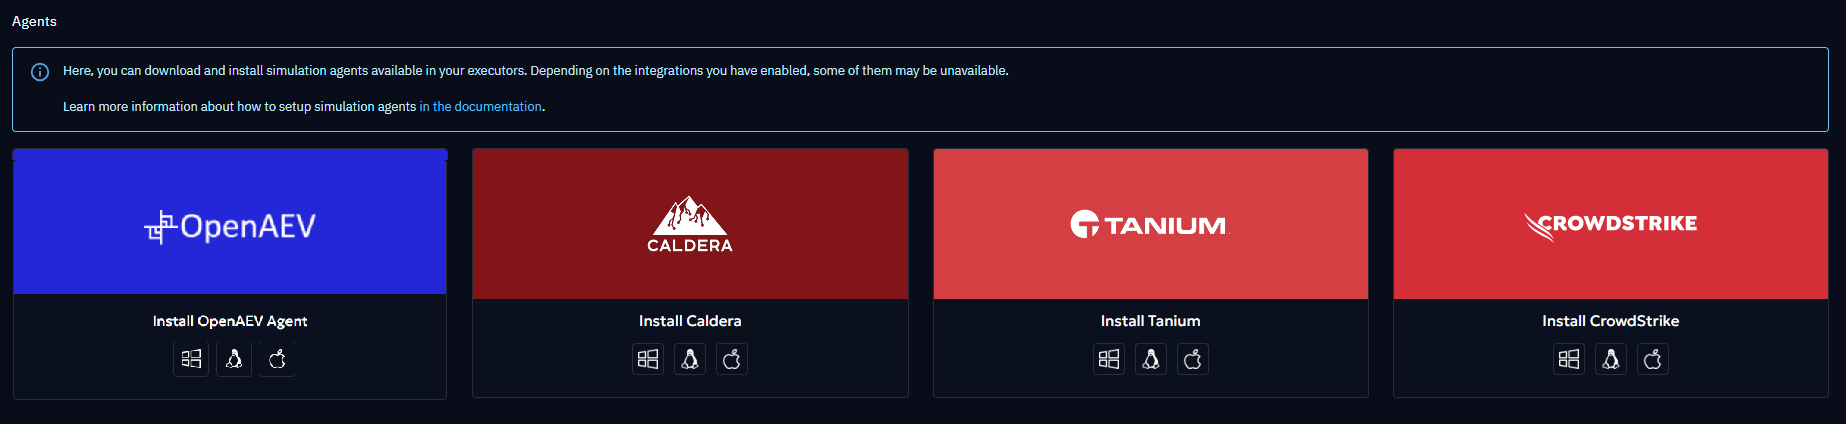
Task: Click the Install CrowdStrike title text
Action: click(1610, 321)
